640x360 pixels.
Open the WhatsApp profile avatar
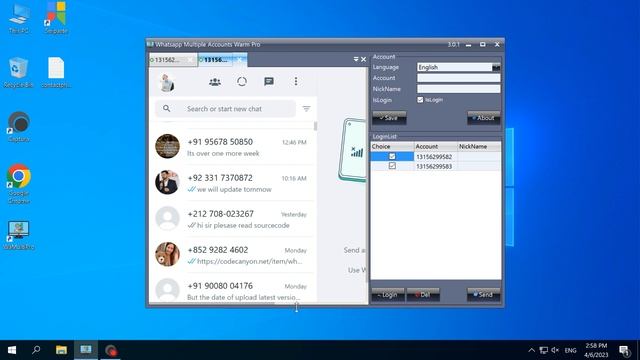[x=167, y=82]
